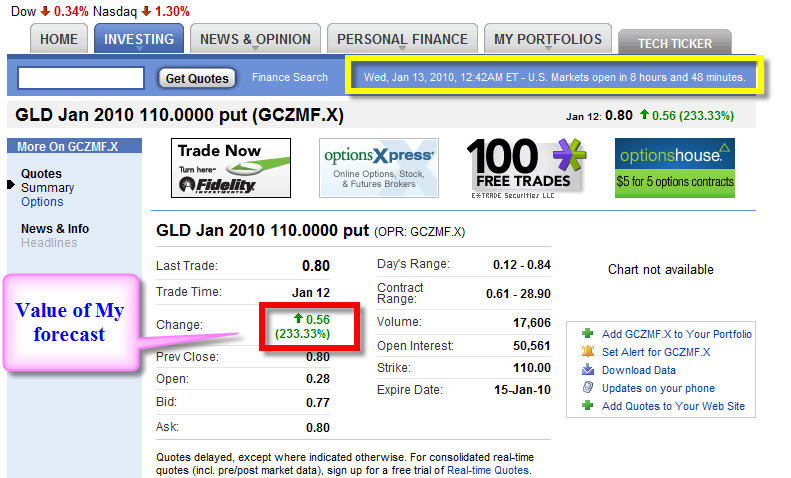Click the optionshouse ad banner

coord(674,168)
